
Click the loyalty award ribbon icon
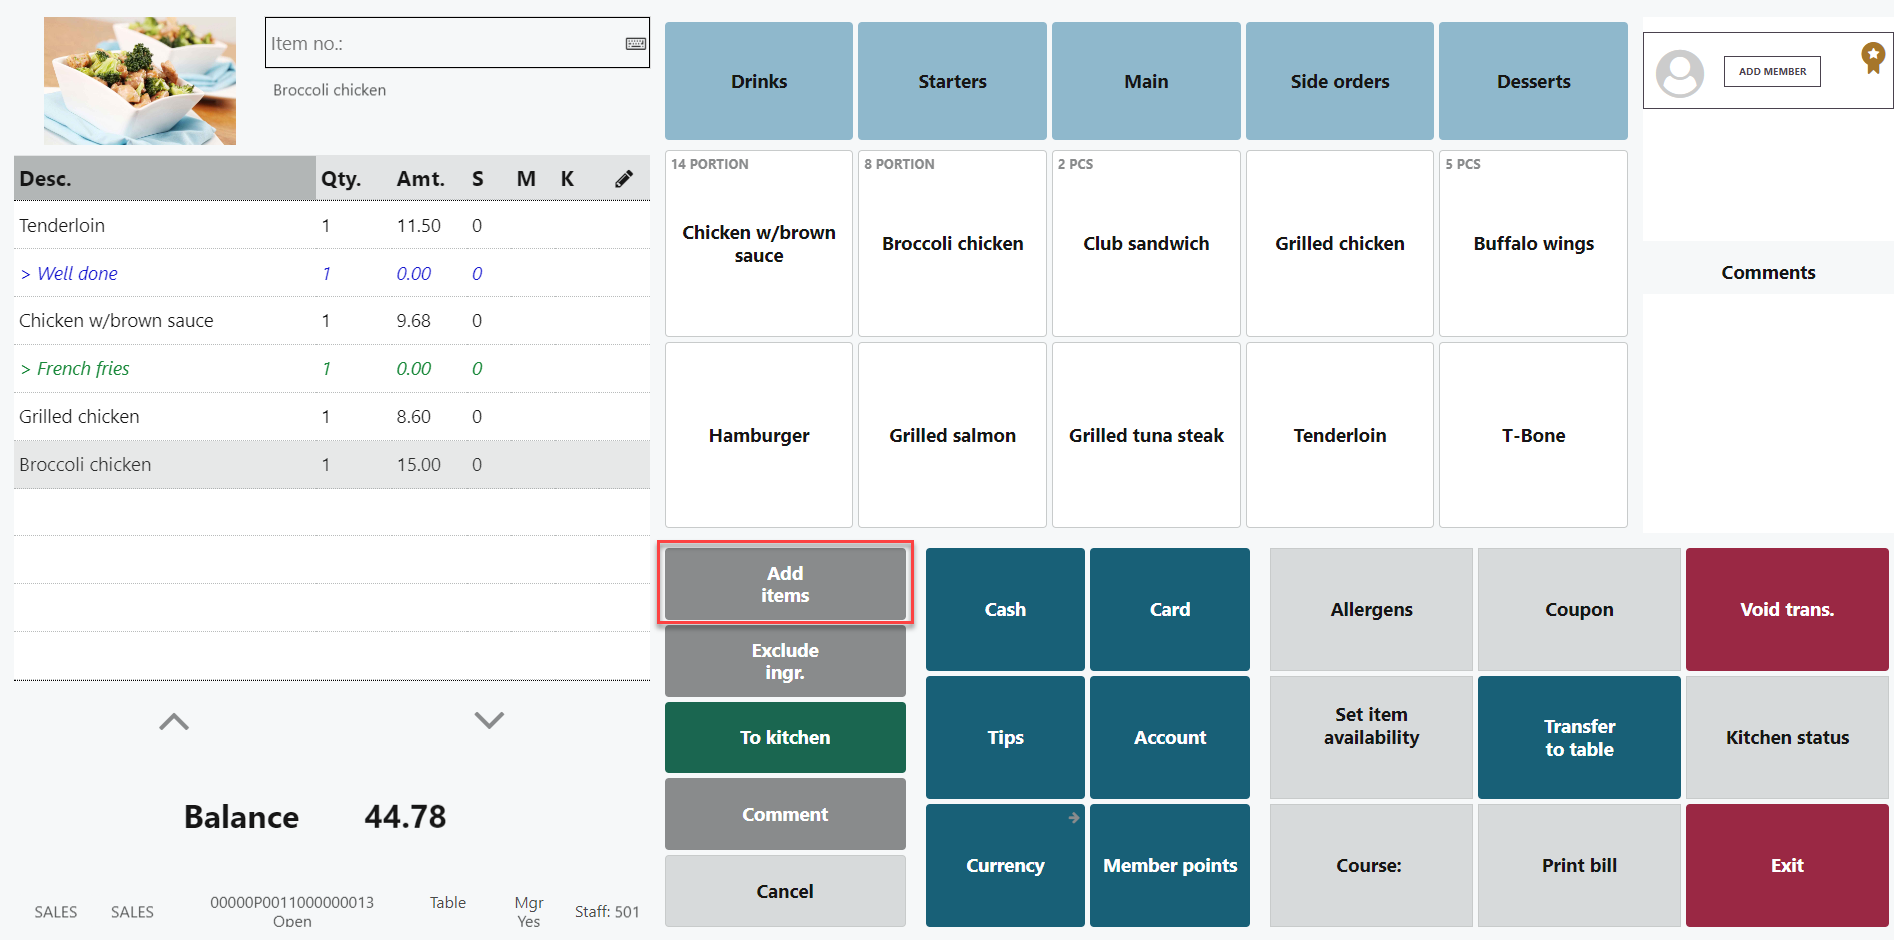(1872, 57)
